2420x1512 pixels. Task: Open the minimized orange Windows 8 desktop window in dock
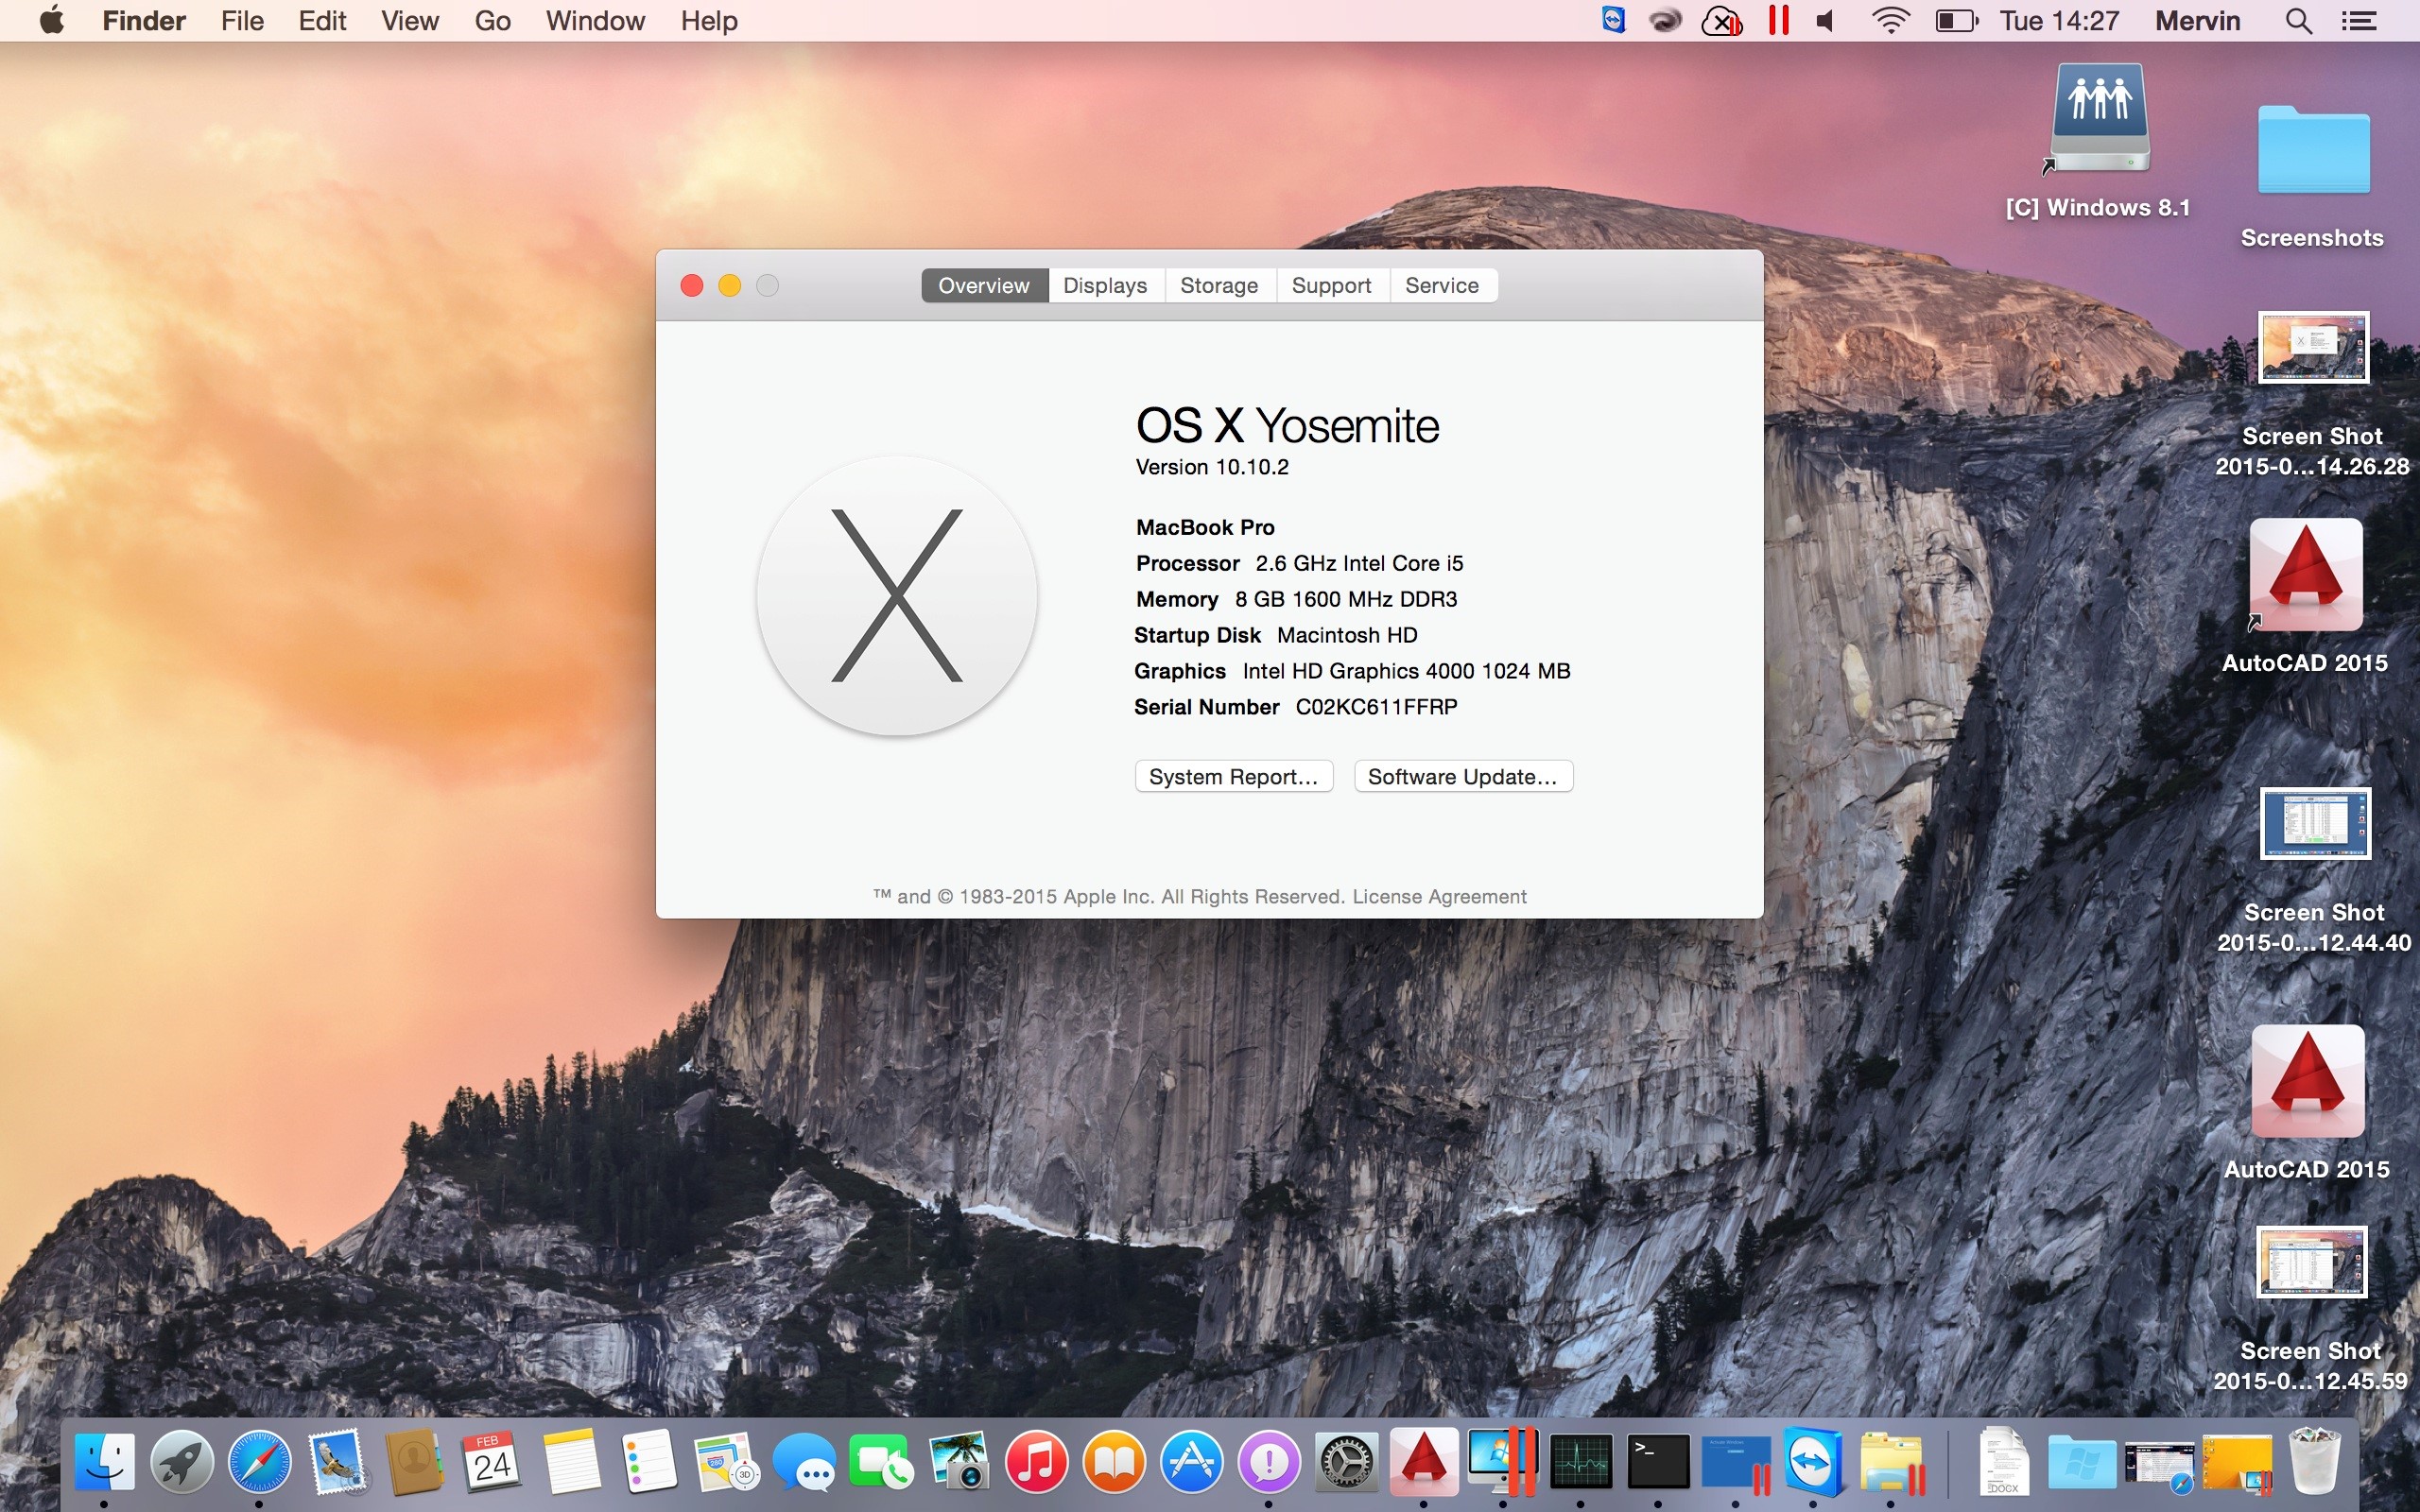tap(2237, 1465)
